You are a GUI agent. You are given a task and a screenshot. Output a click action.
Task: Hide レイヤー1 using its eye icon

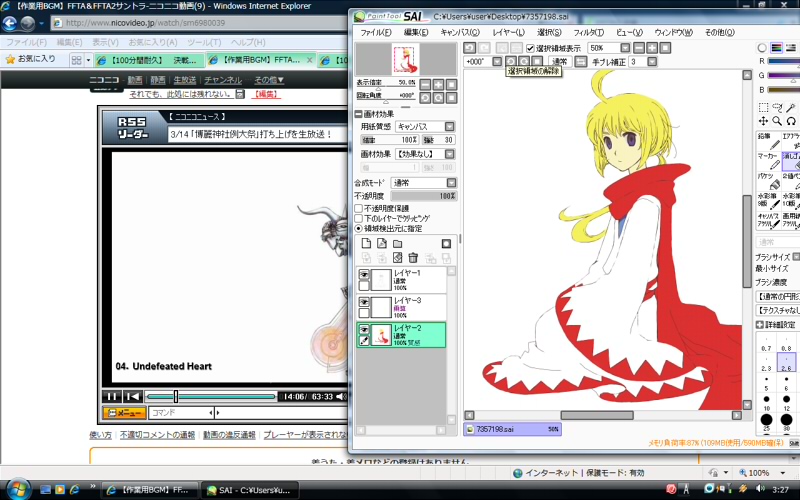364,274
